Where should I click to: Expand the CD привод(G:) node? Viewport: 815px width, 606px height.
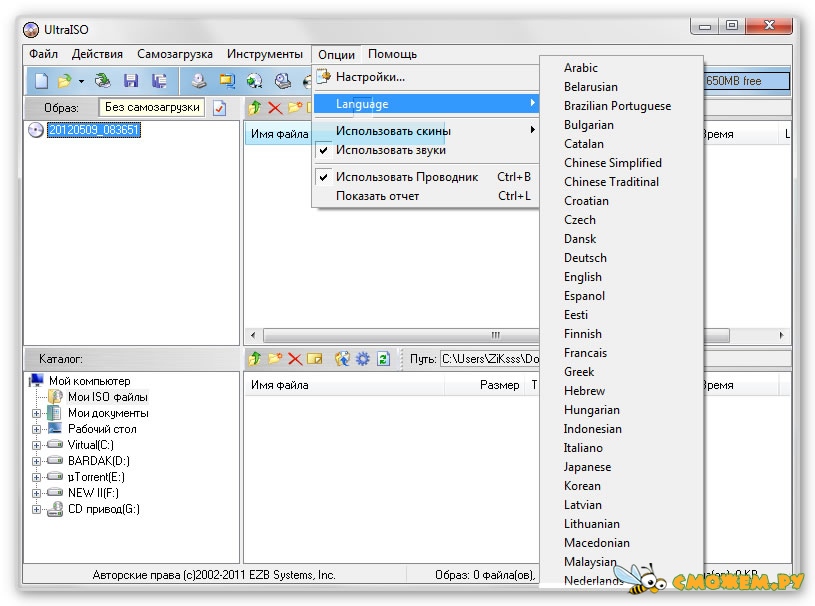(x=36, y=509)
